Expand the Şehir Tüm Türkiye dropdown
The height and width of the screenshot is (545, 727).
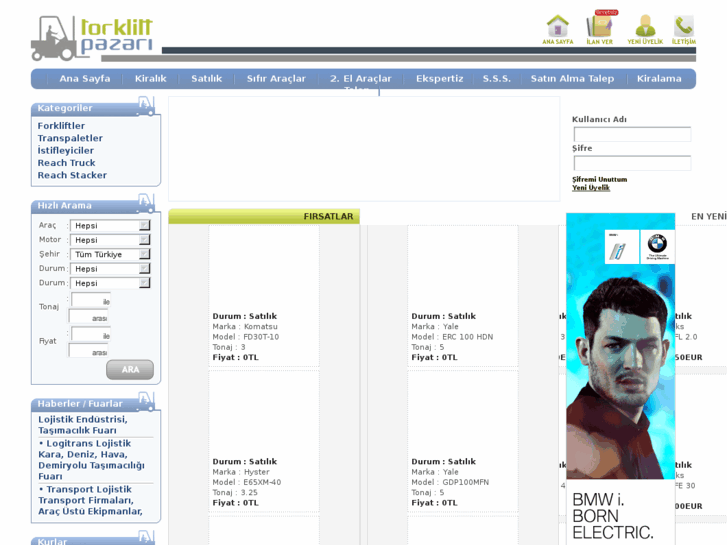click(110, 254)
